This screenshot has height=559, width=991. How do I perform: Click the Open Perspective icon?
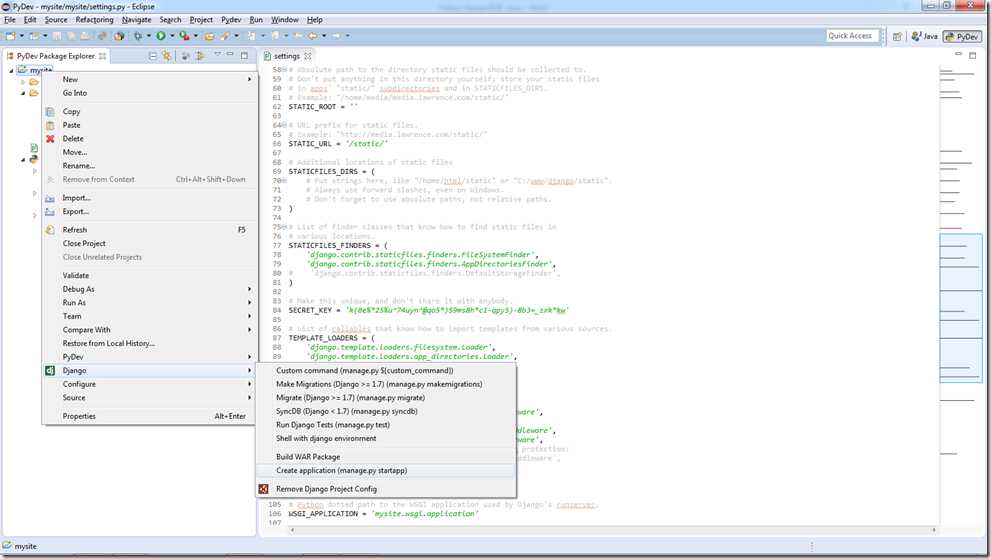click(x=897, y=37)
